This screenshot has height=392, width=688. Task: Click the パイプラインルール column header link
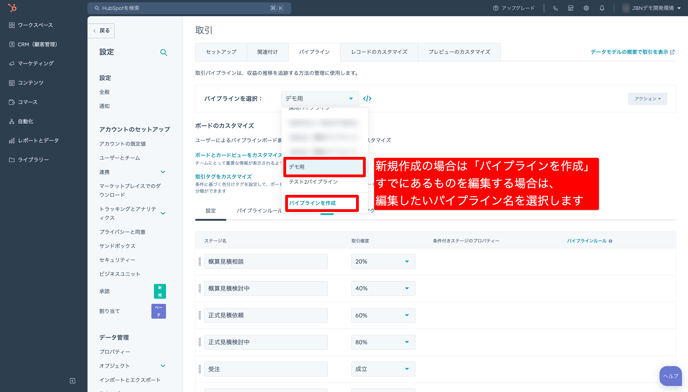click(x=587, y=241)
